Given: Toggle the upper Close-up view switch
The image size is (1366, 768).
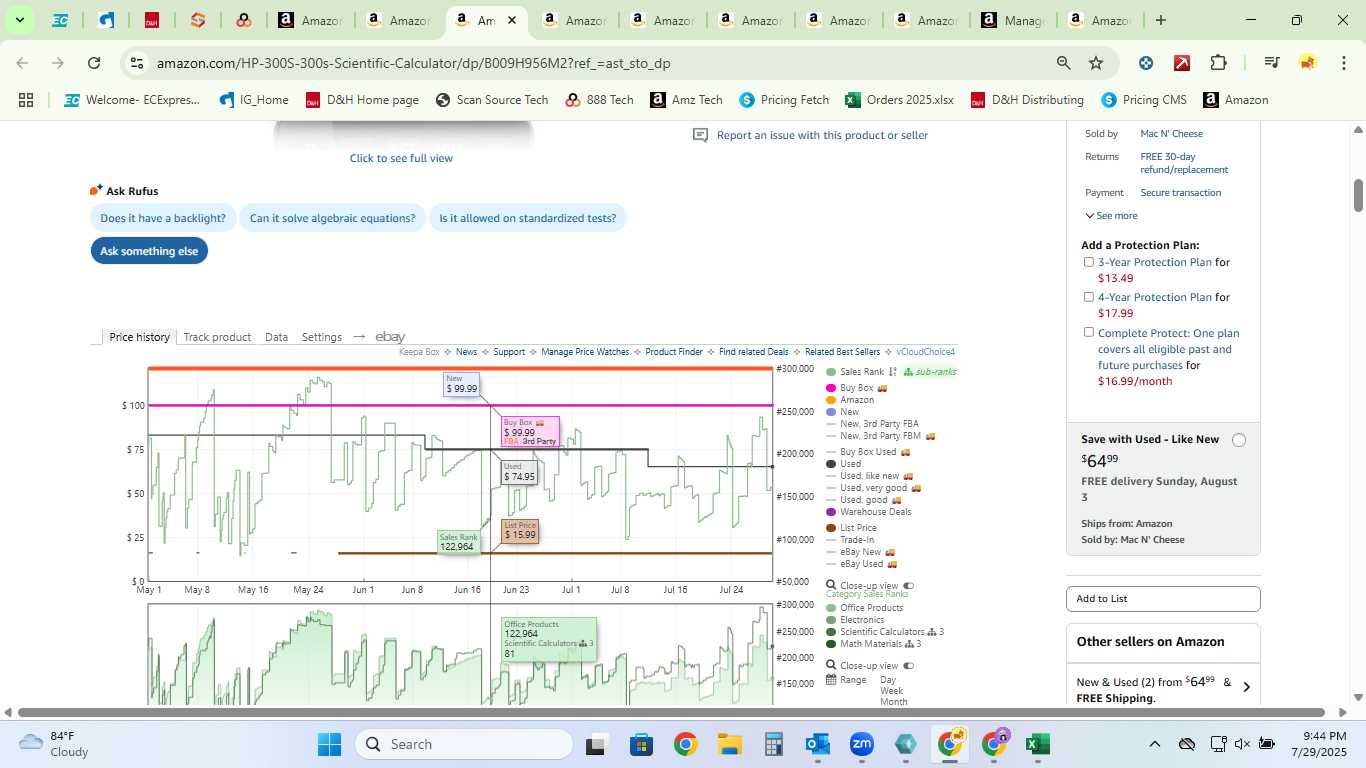Looking at the screenshot, I should point(909,586).
